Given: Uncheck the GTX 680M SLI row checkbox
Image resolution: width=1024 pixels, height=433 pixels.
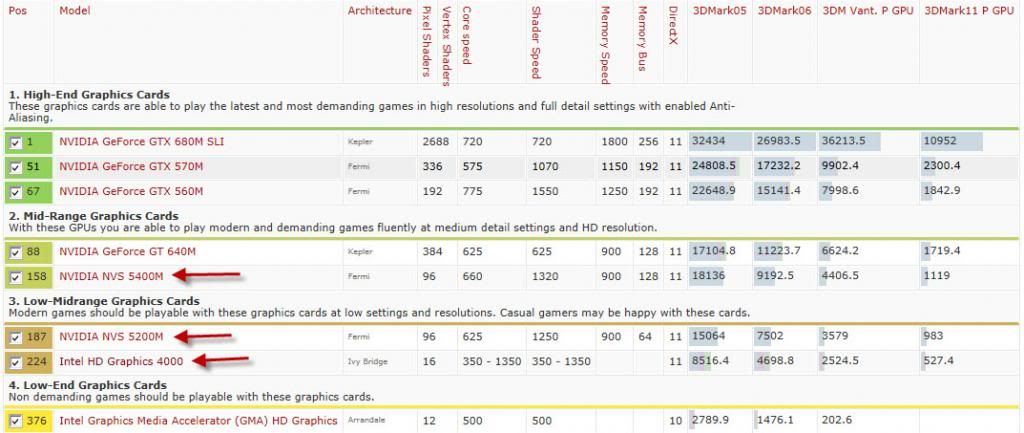Looking at the screenshot, I should coord(16,142).
